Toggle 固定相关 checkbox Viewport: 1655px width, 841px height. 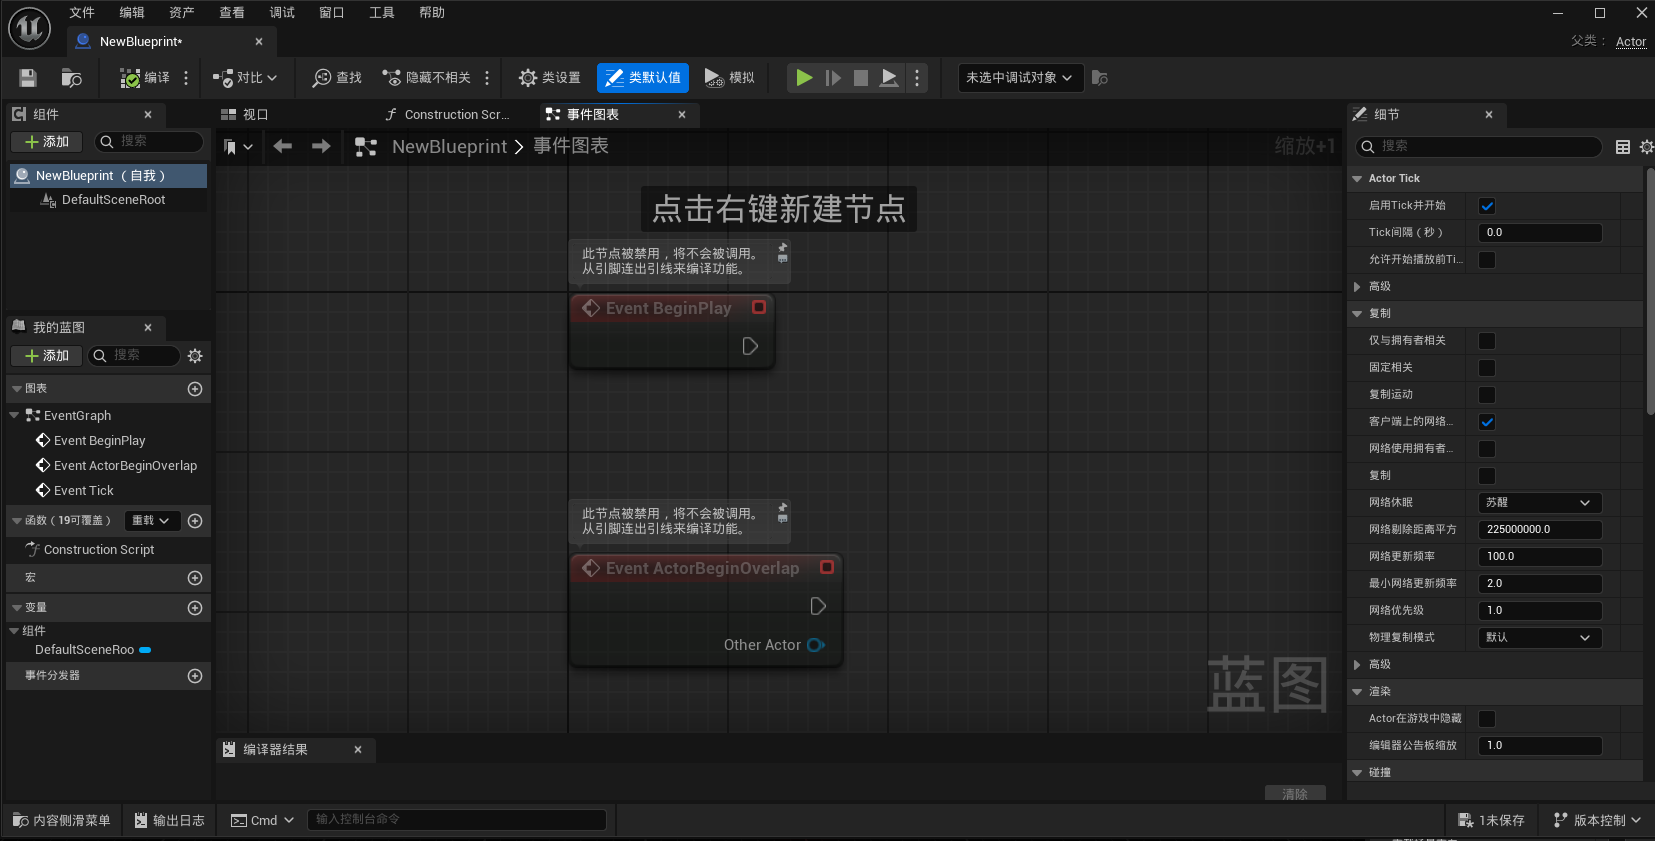1487,368
